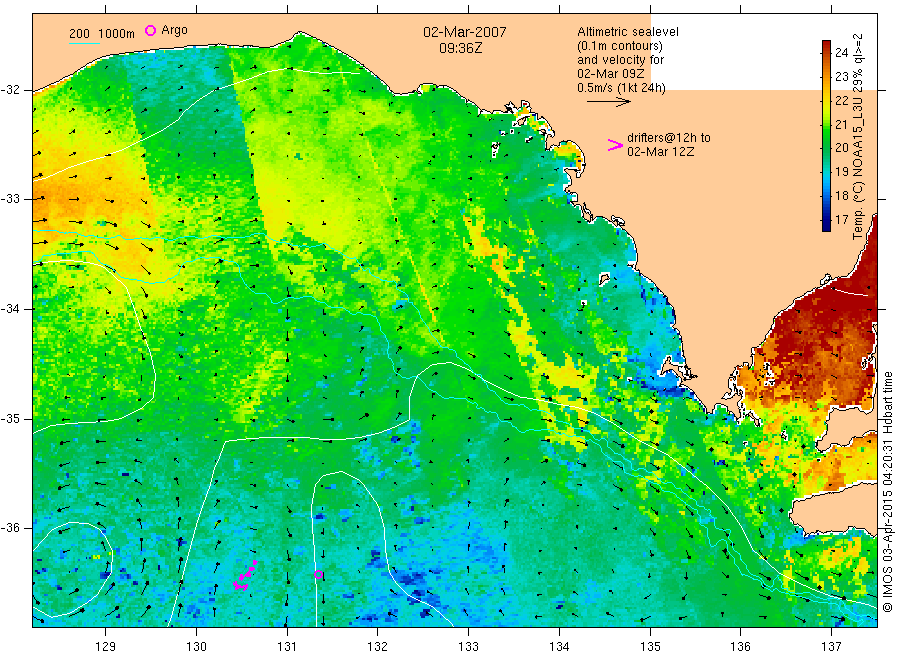
Task: Click the cyan 200 1000m contour legend line
Action: point(84,43)
